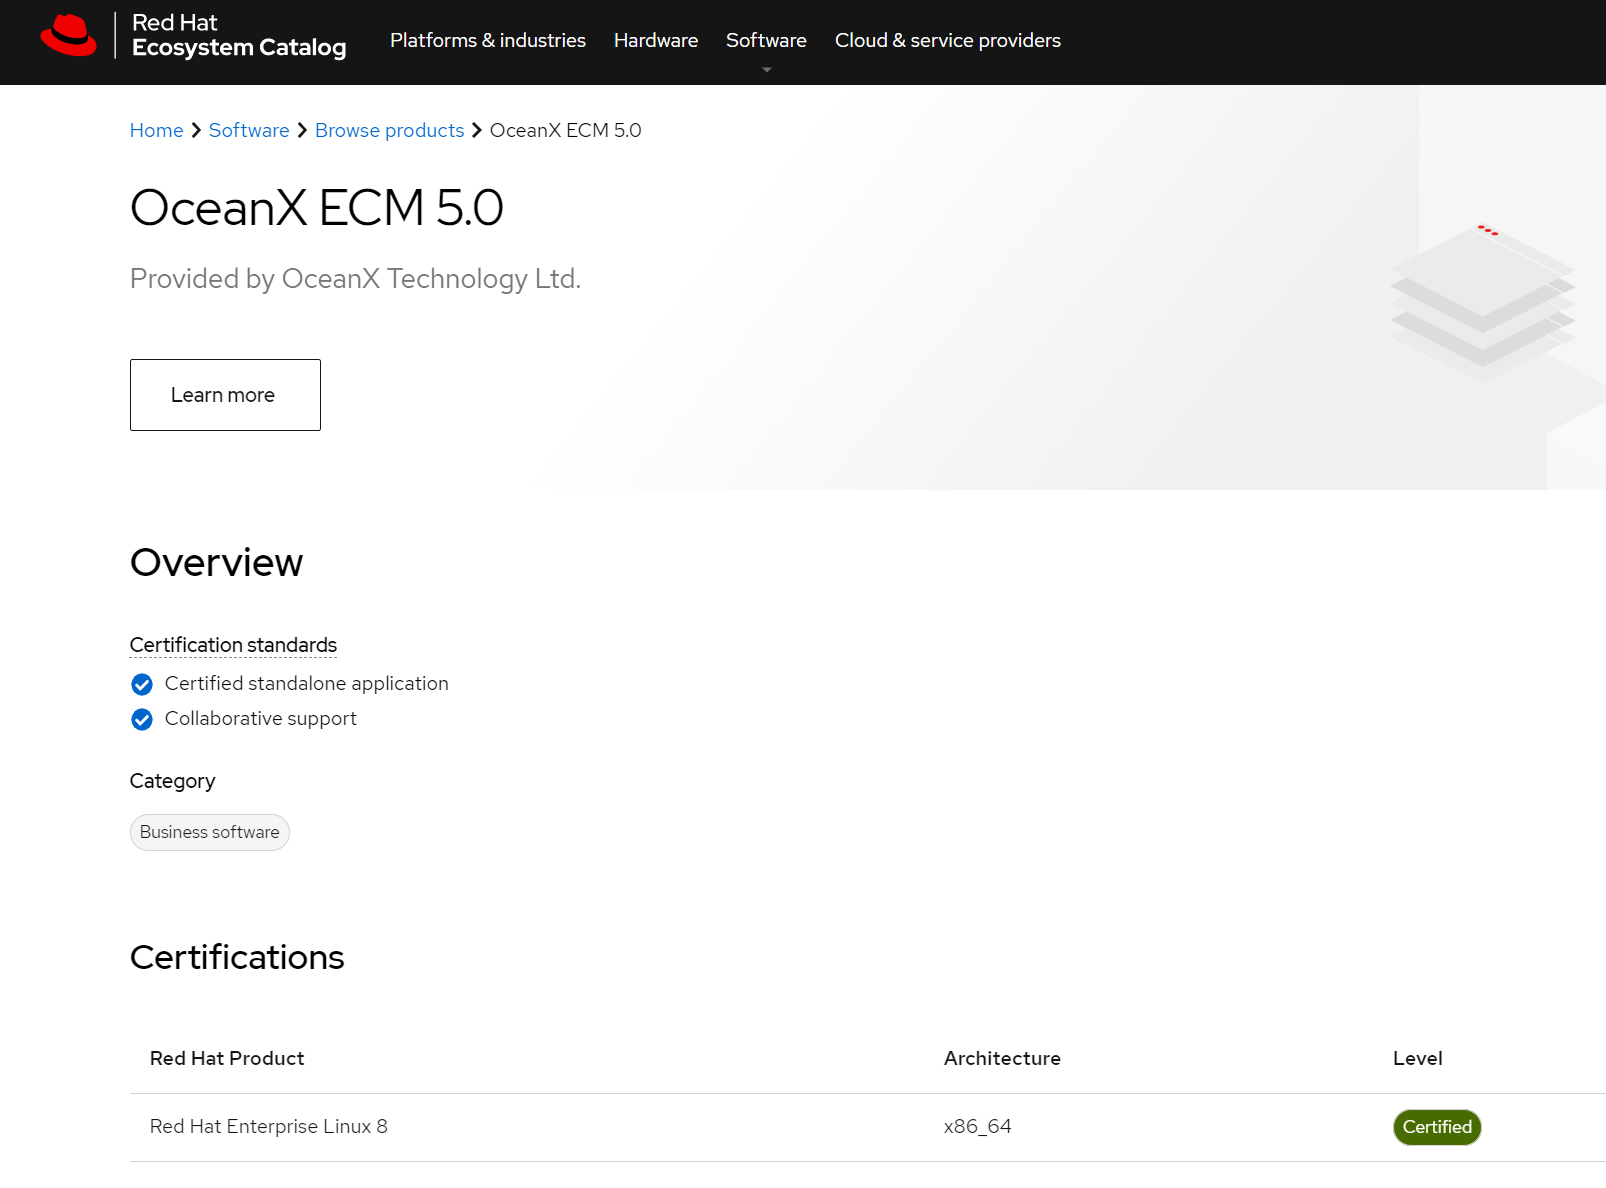Click the Red Hat fedora logo
The height and width of the screenshot is (1188, 1606).
point(68,35)
